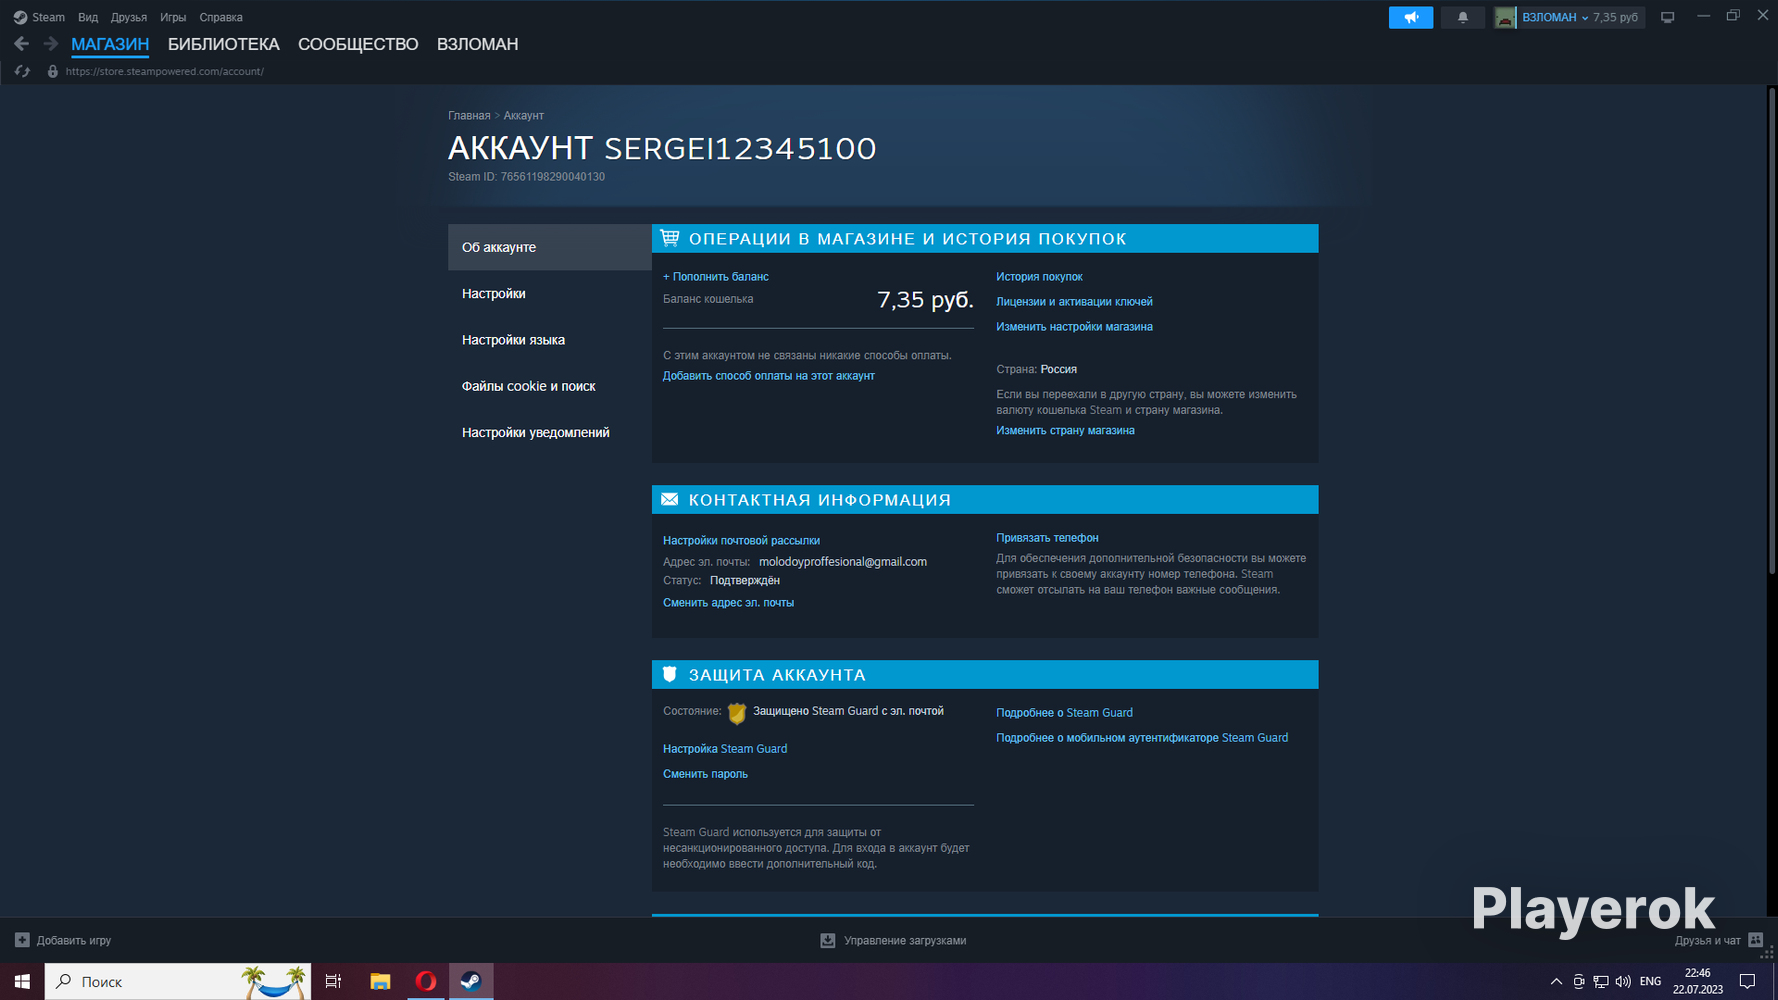Viewport: 1778px width, 1000px height.
Task: Open Лицензии и активации ключей
Action: click(x=1074, y=302)
